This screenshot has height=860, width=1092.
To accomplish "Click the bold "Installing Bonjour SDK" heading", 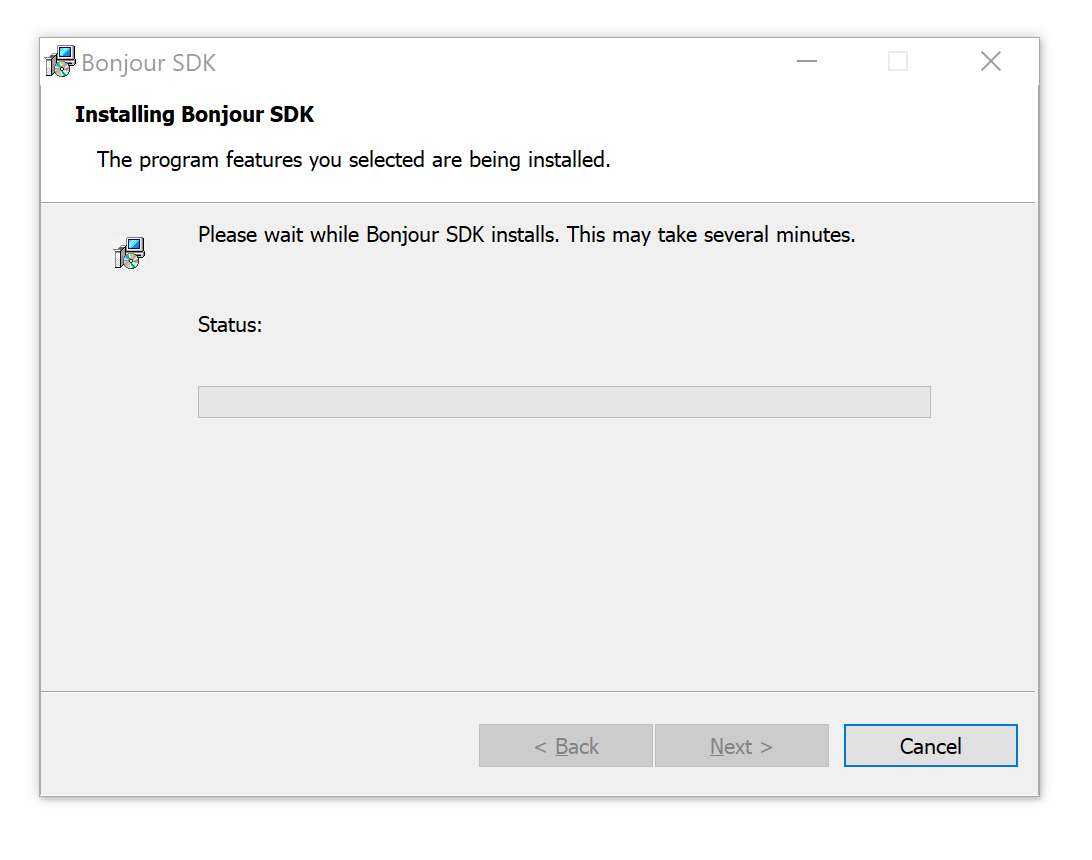I will (x=195, y=115).
